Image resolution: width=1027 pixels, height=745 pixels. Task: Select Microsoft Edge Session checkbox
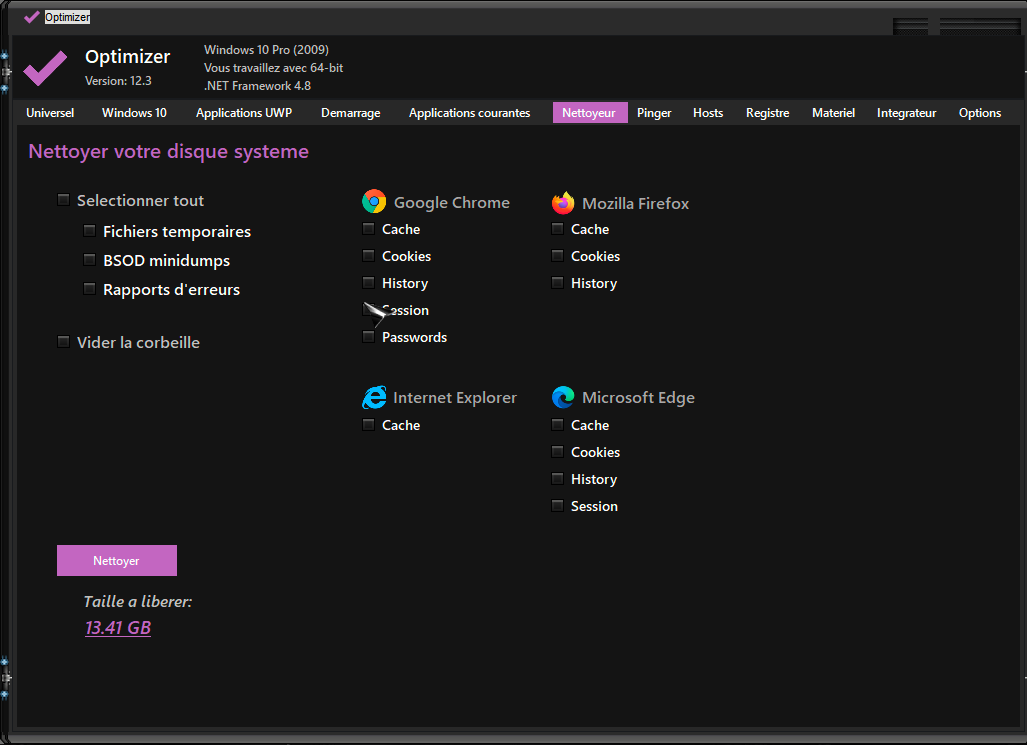click(x=557, y=507)
